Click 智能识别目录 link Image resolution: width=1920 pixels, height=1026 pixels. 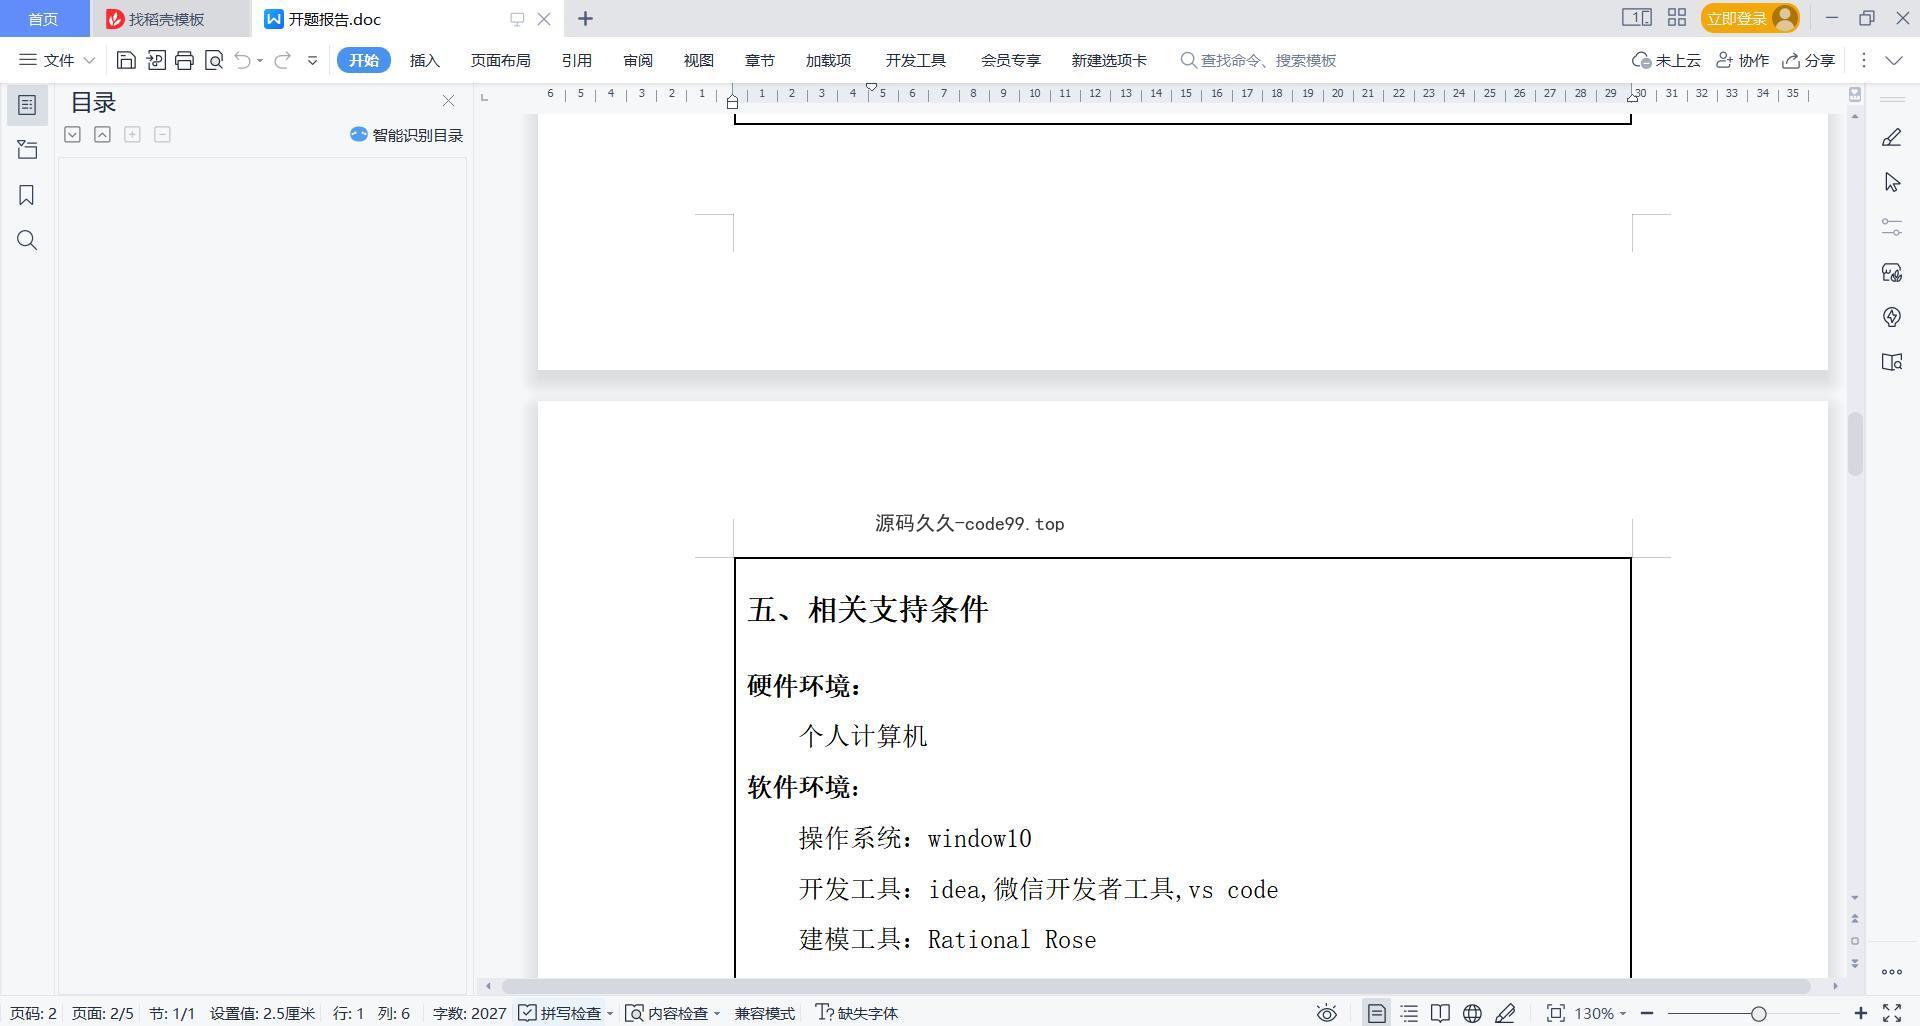tap(406, 135)
